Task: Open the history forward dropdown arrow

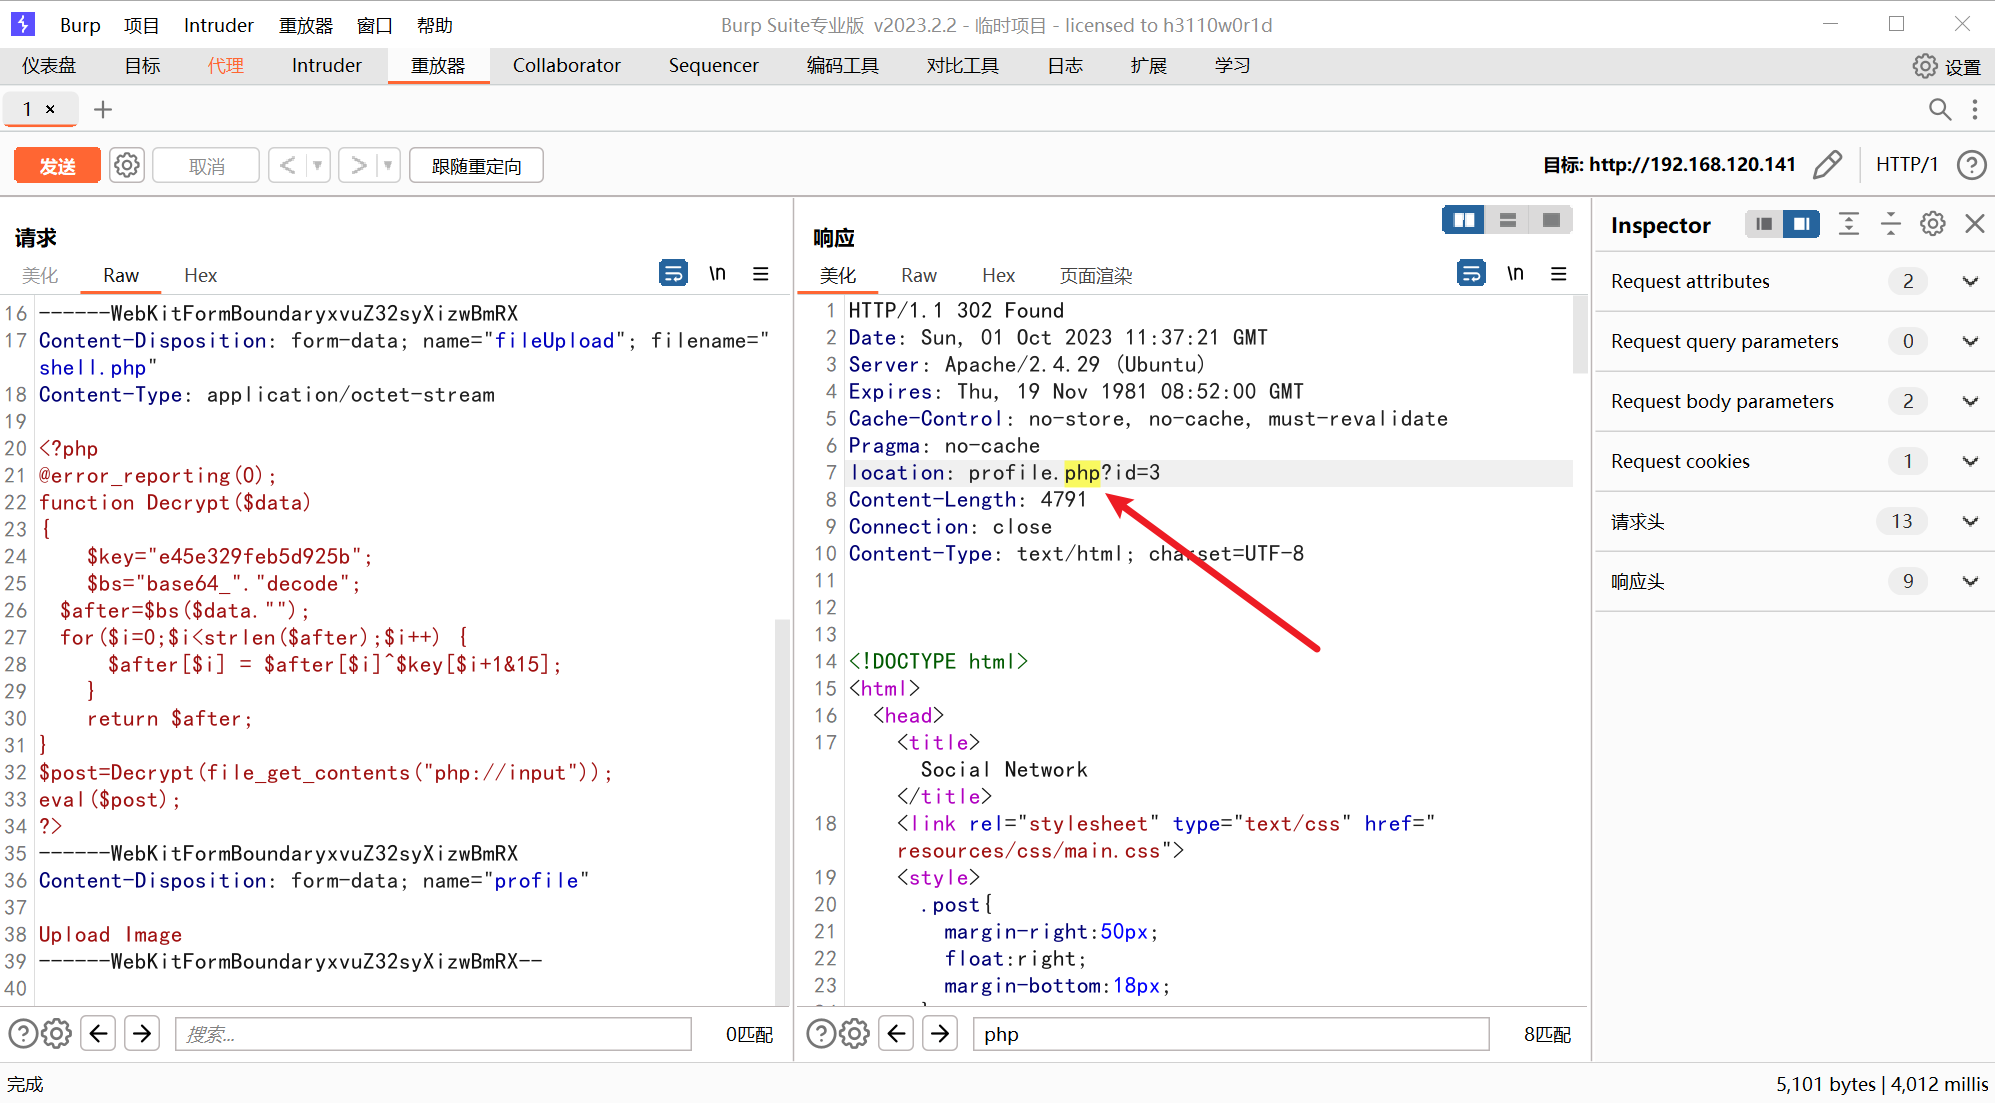Action: 387,165
